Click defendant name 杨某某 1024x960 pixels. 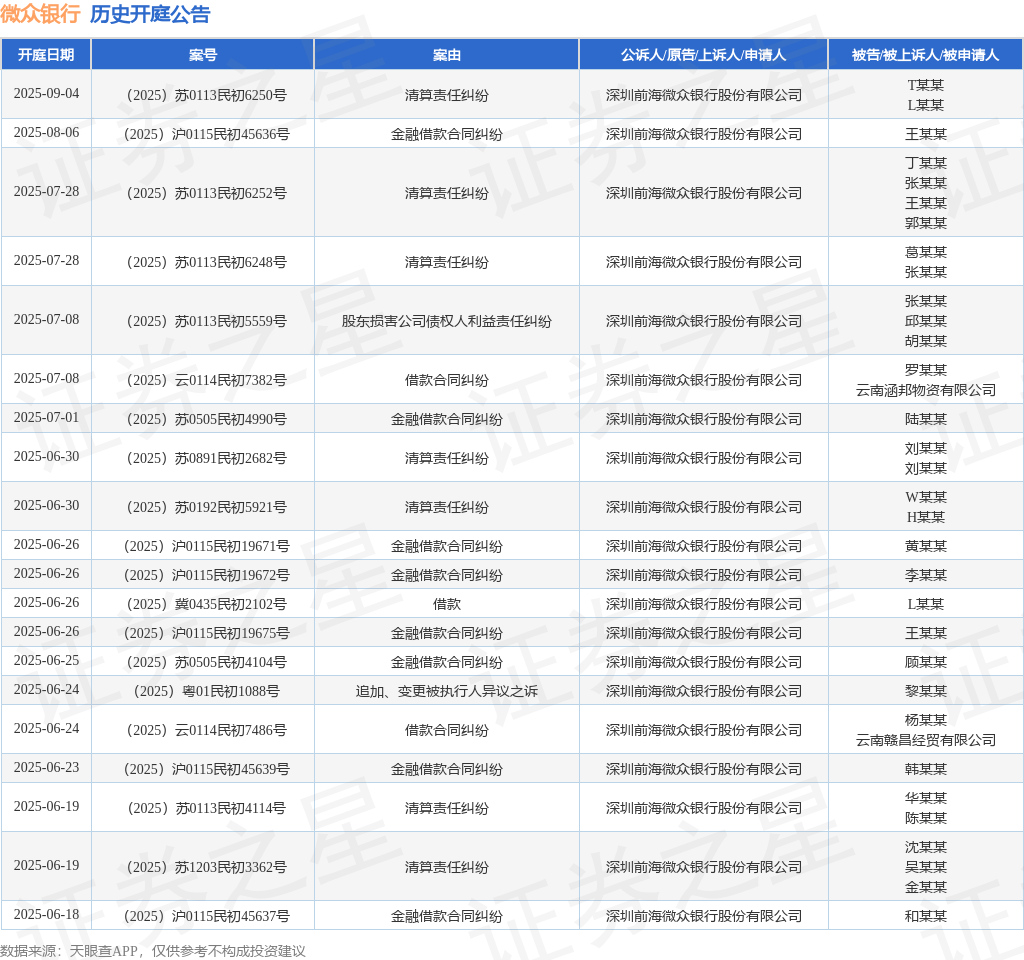coord(925,720)
